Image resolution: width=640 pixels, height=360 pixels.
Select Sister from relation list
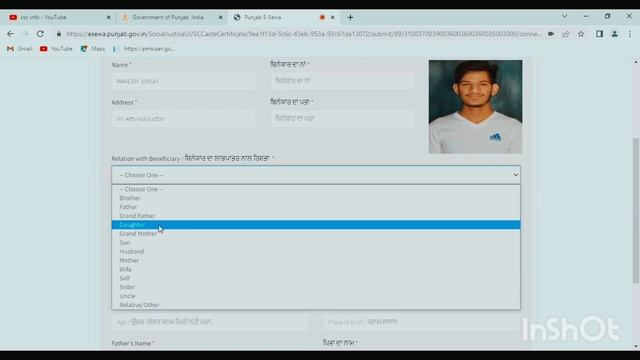pyautogui.click(x=316, y=287)
